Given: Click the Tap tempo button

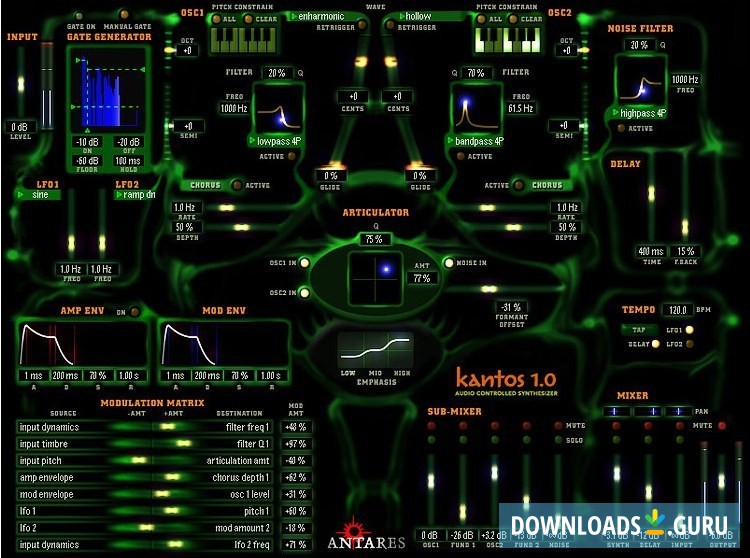Looking at the screenshot, I should coord(639,329).
